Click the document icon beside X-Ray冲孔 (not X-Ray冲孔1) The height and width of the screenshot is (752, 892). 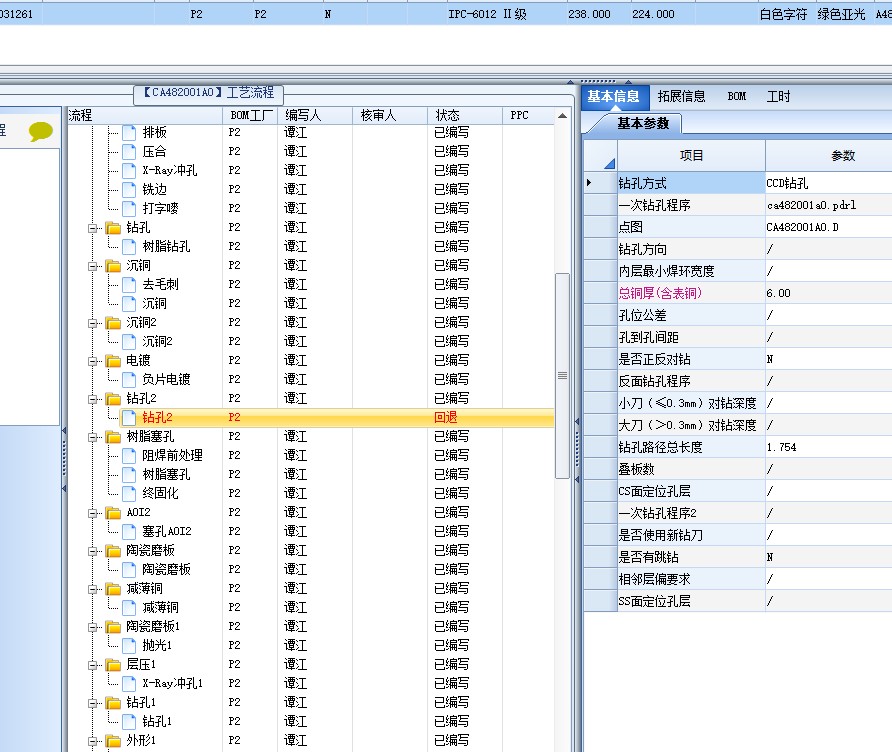[129, 171]
